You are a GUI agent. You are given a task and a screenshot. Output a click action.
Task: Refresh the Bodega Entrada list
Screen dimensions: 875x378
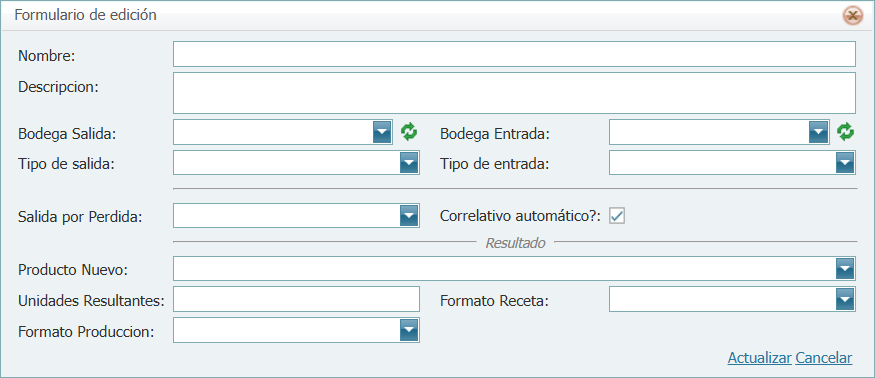[845, 132]
